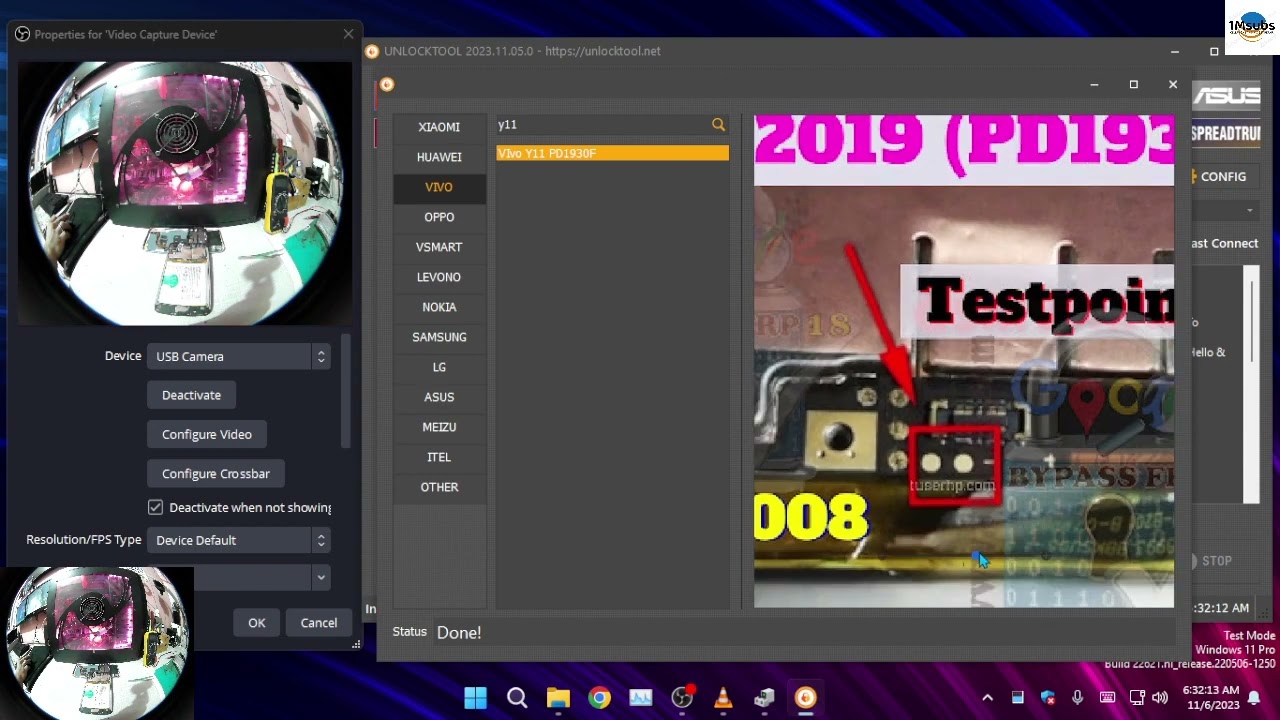Click the Spreadtrum tab in the main window

[x=1226, y=133]
